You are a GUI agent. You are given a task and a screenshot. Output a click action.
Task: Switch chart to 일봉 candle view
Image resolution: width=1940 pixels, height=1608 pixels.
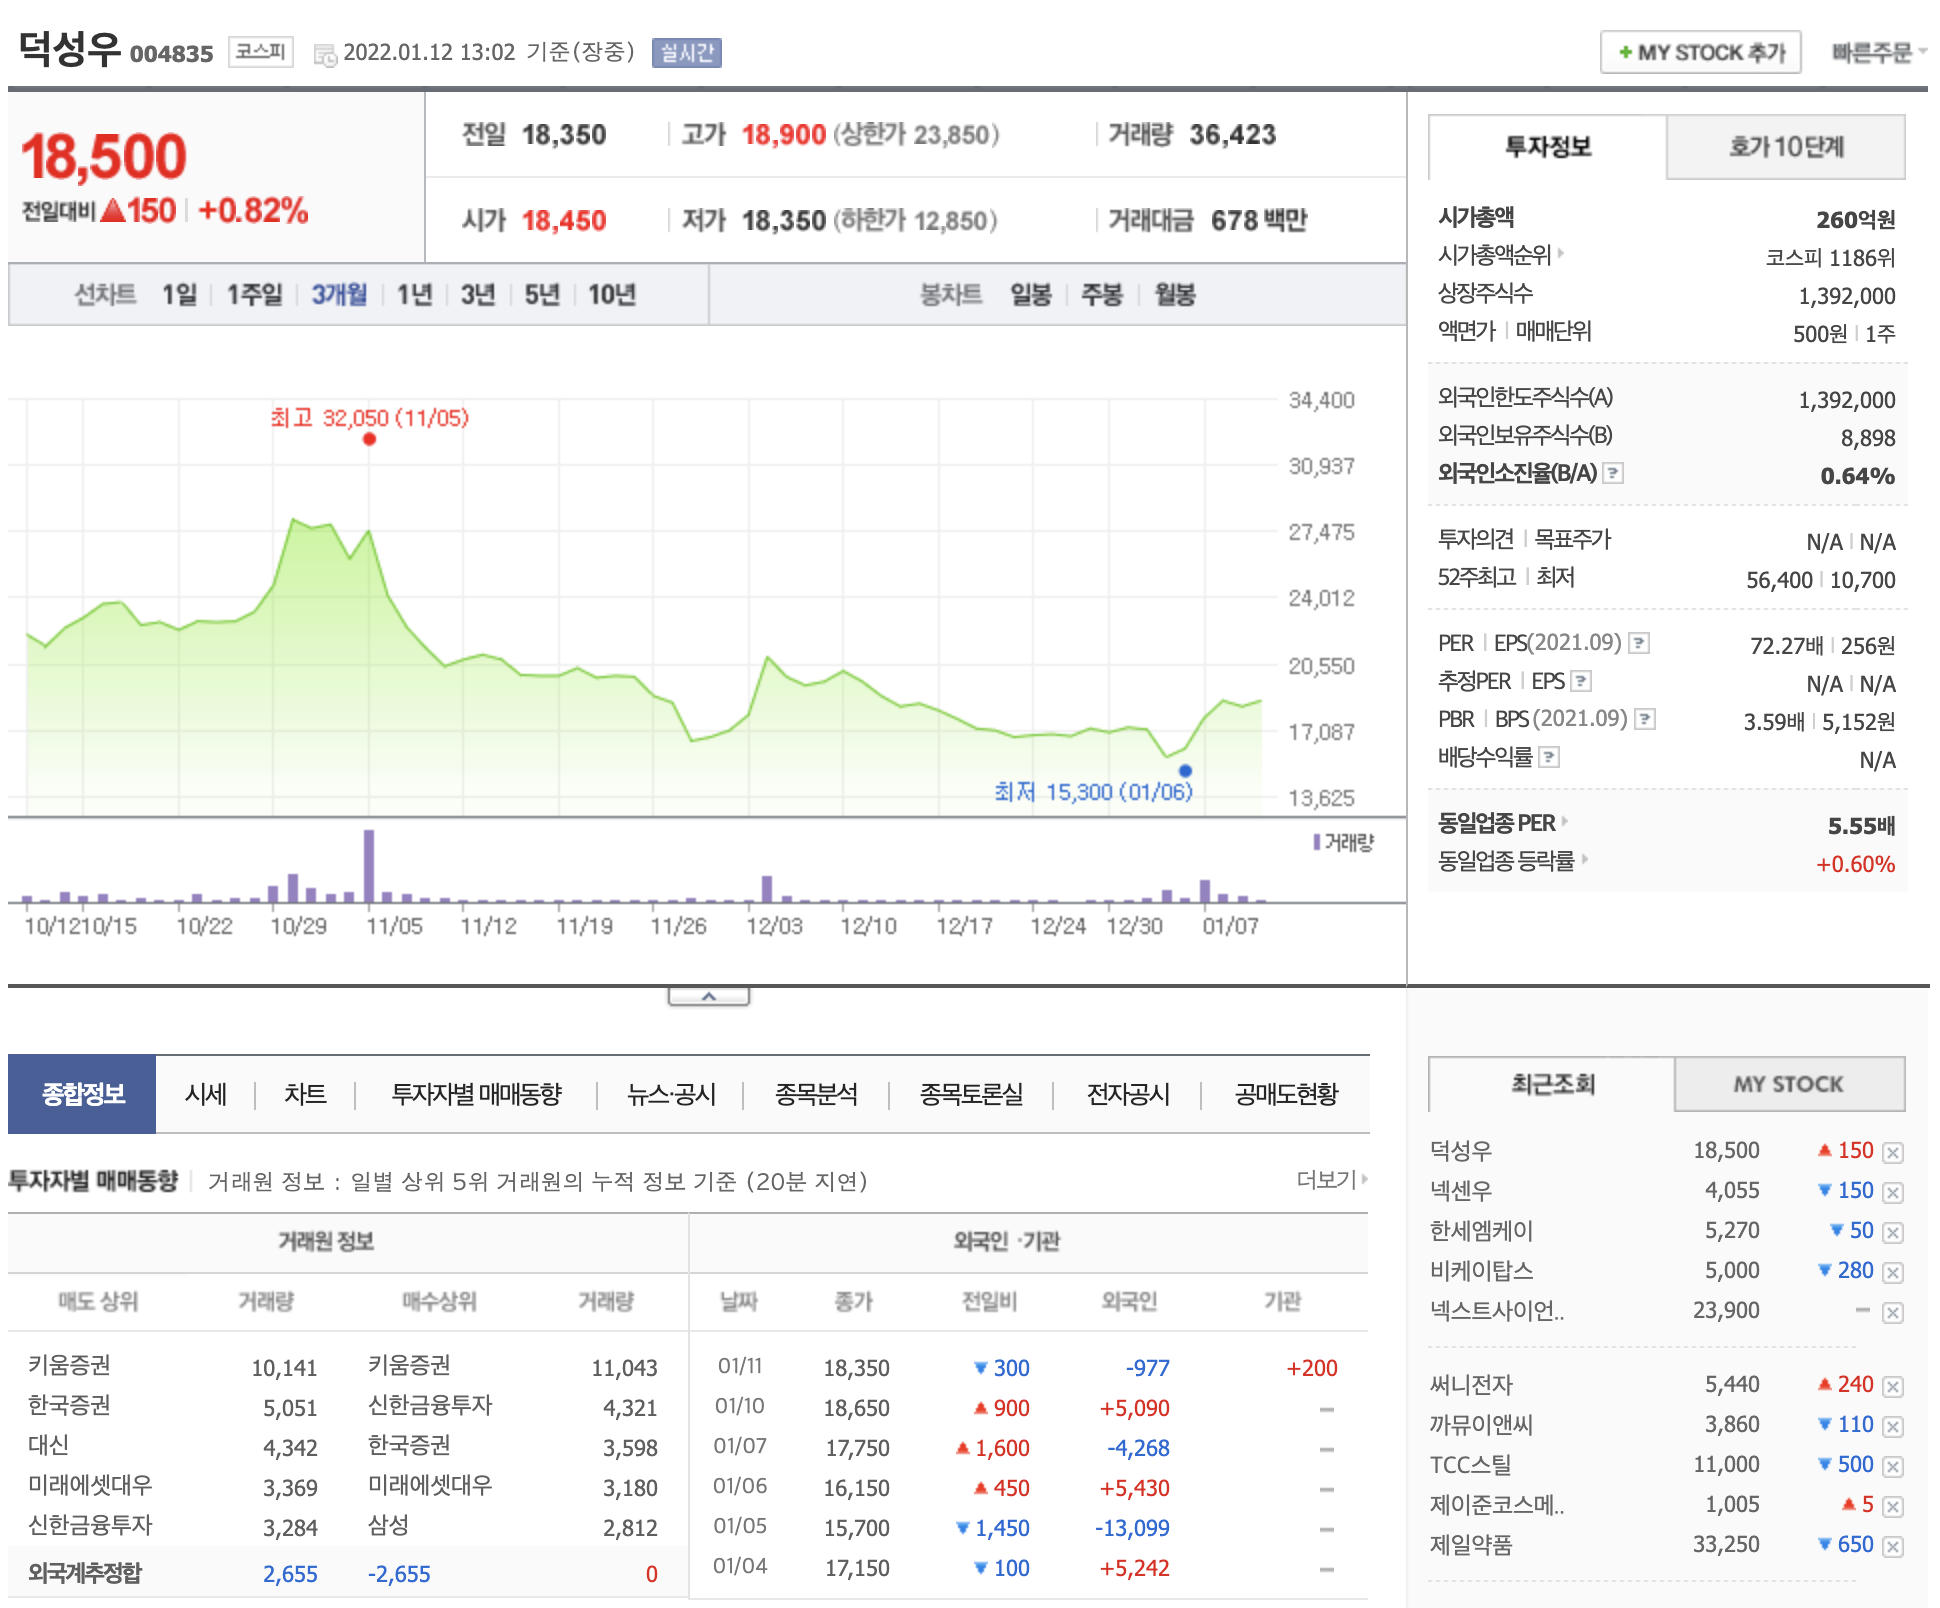(x=1030, y=295)
